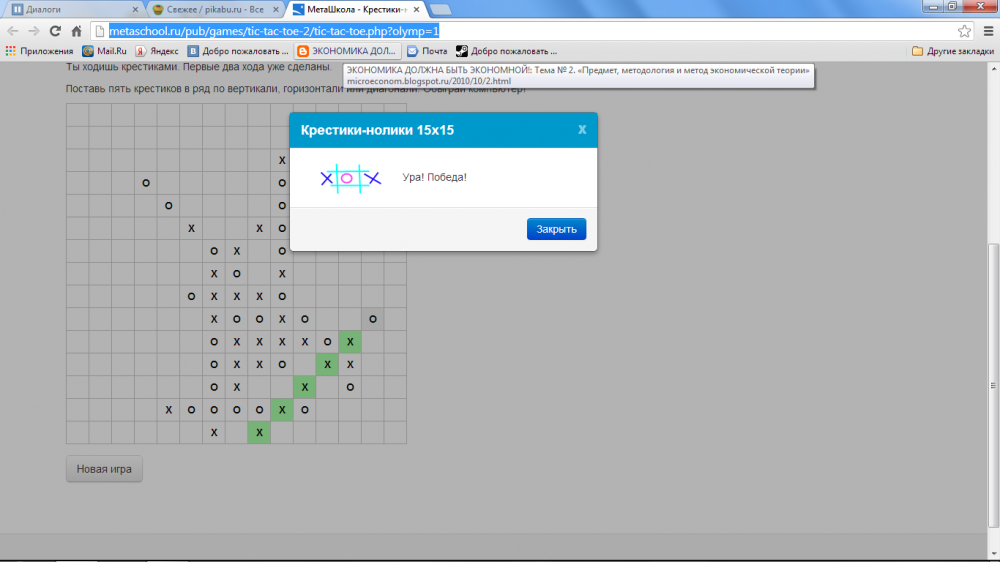
Task: Start a new game with Новая игра
Action: coord(104,469)
